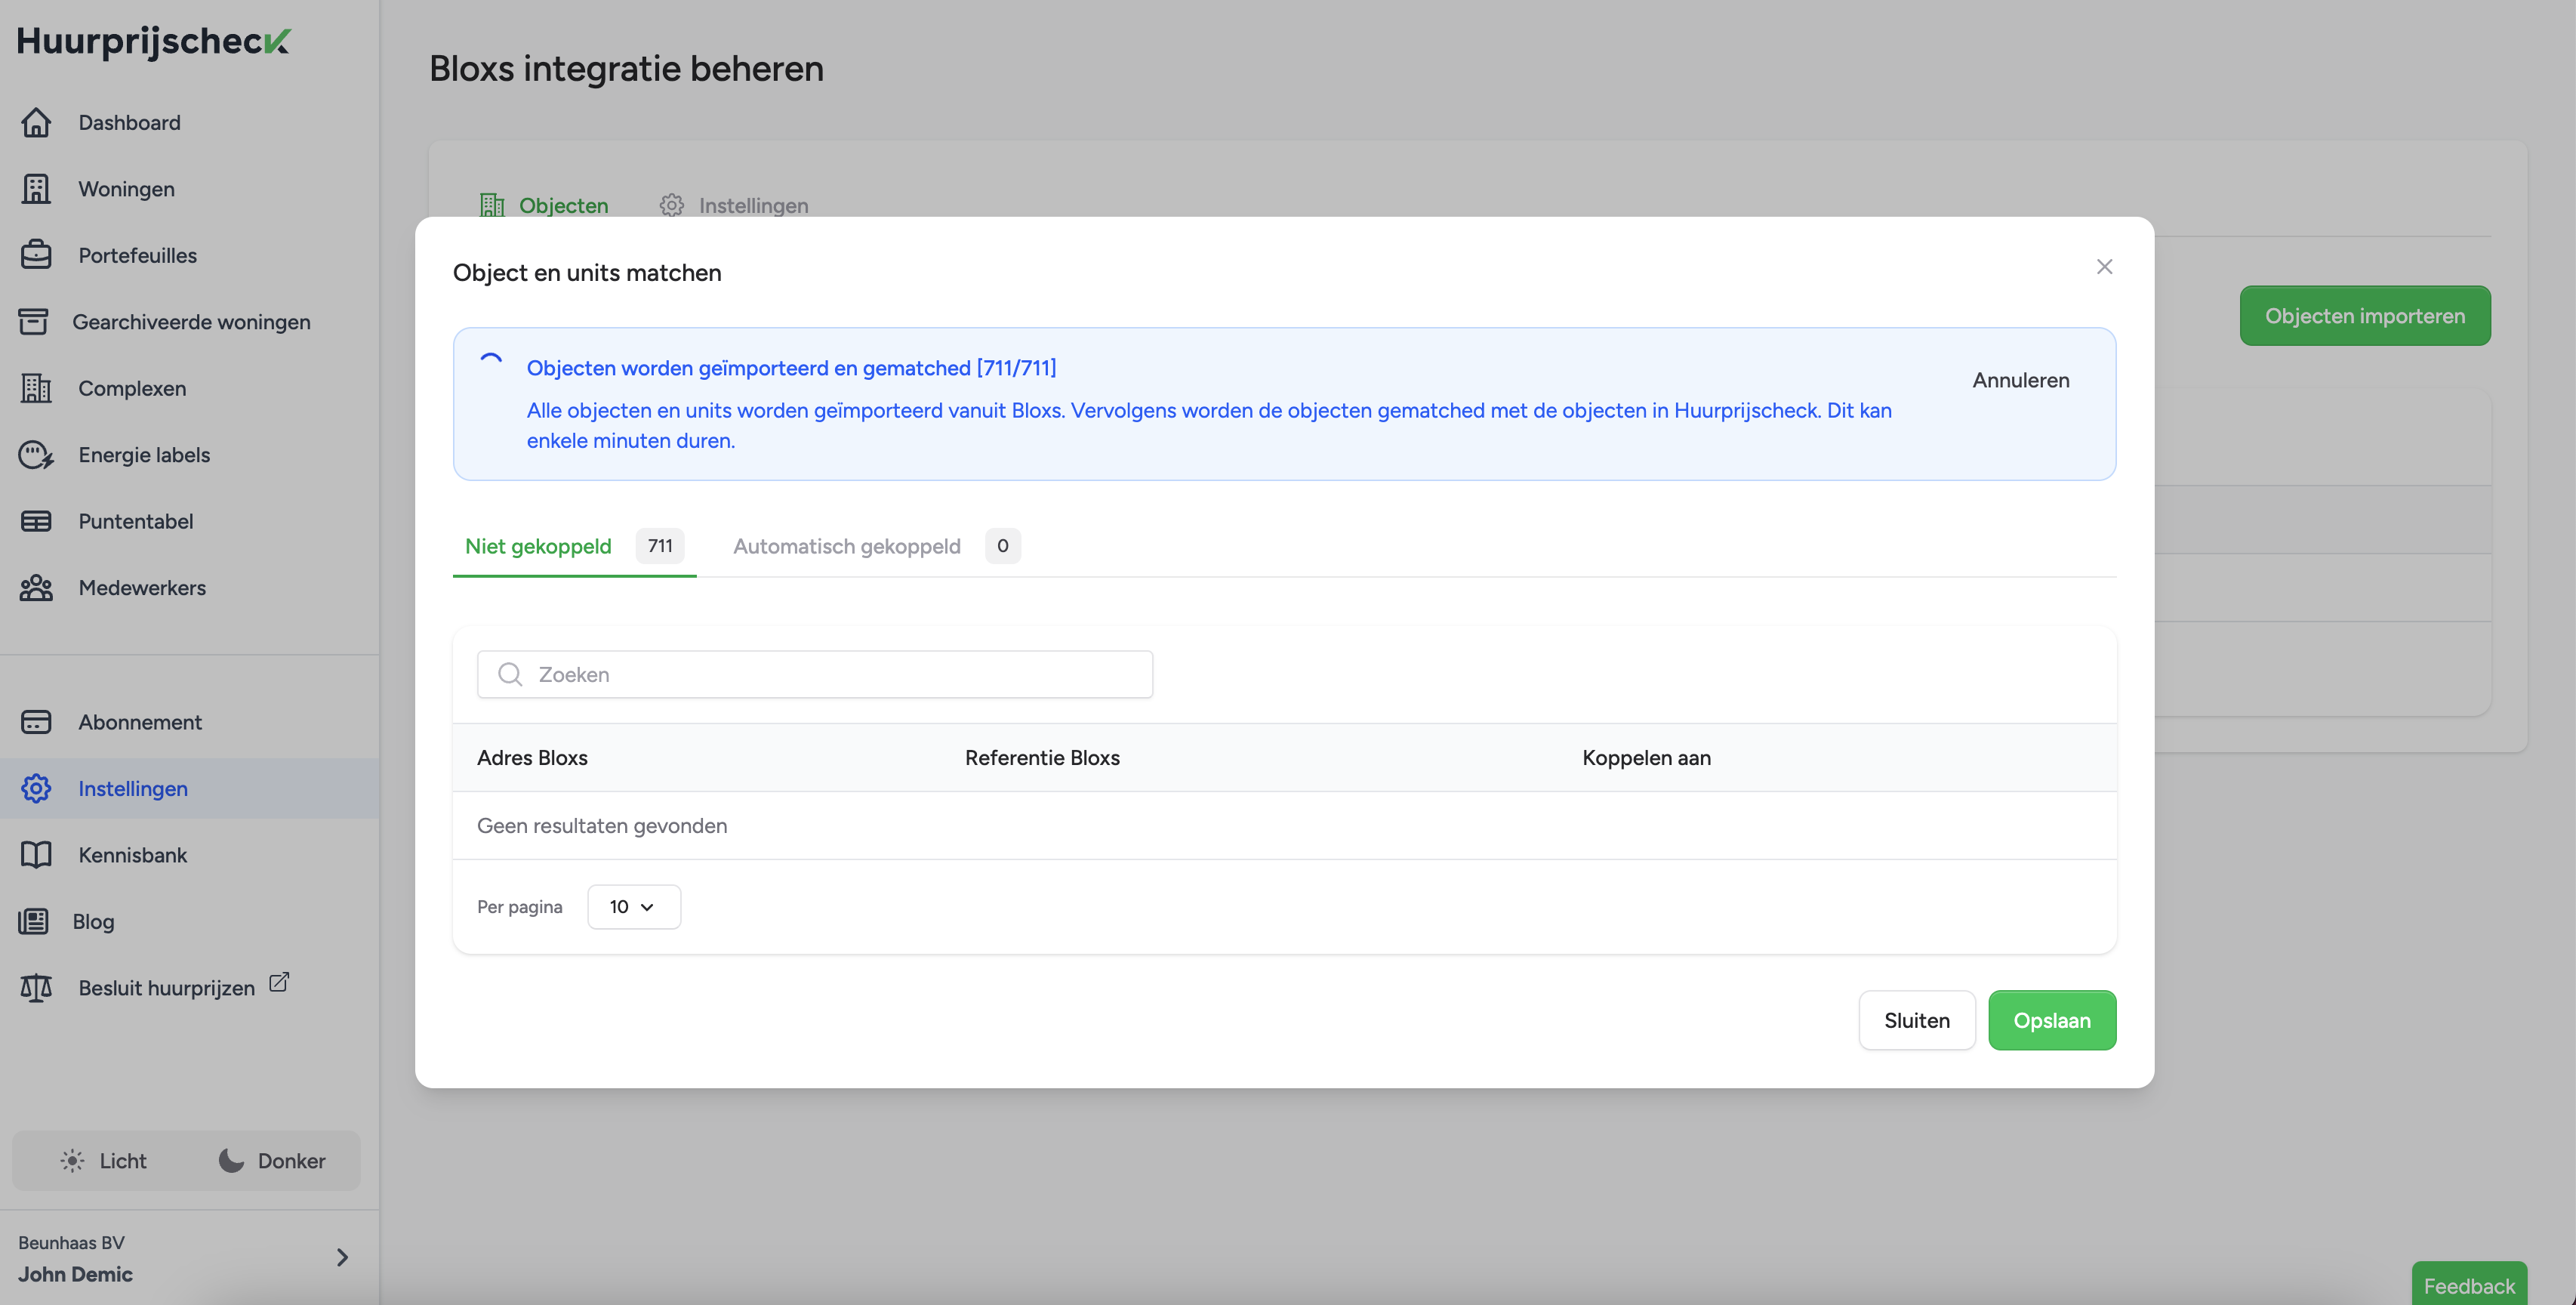Image resolution: width=2576 pixels, height=1305 pixels.
Task: Expand the Per pagina dropdown
Action: tap(633, 907)
